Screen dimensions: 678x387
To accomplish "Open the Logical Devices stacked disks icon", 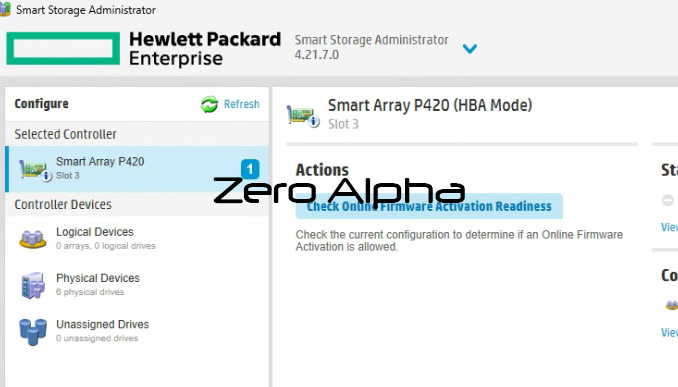I will point(32,239).
